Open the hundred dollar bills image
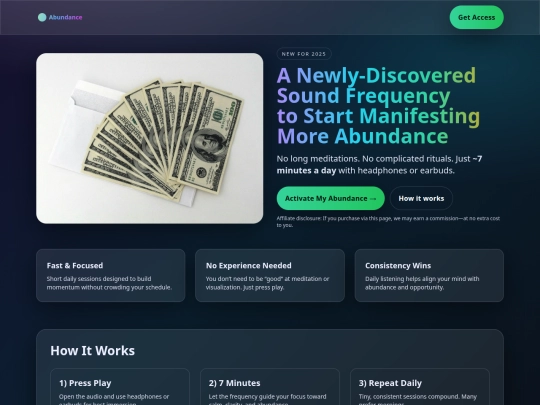 (150, 138)
